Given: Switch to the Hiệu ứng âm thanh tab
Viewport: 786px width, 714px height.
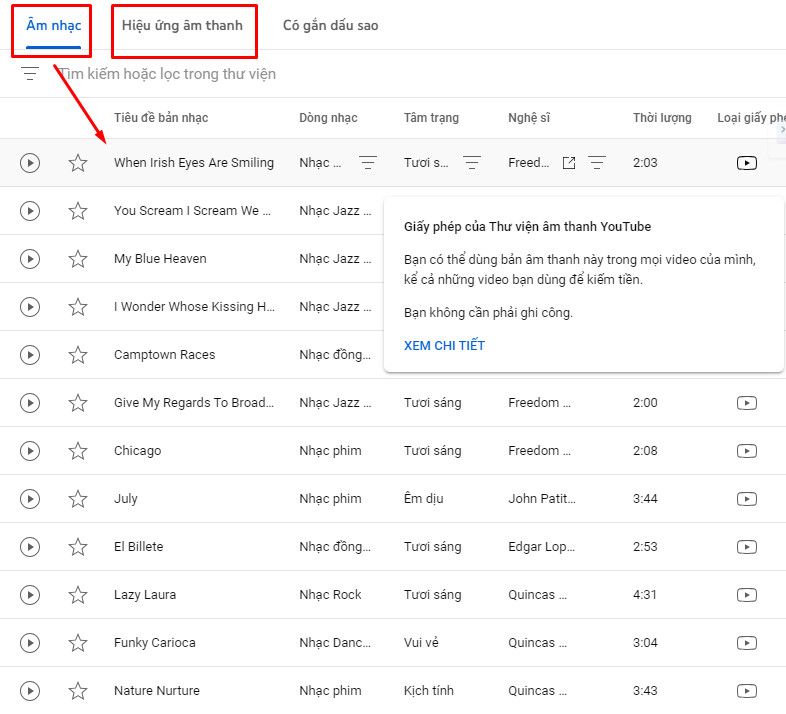Looking at the screenshot, I should pyautogui.click(x=182, y=26).
